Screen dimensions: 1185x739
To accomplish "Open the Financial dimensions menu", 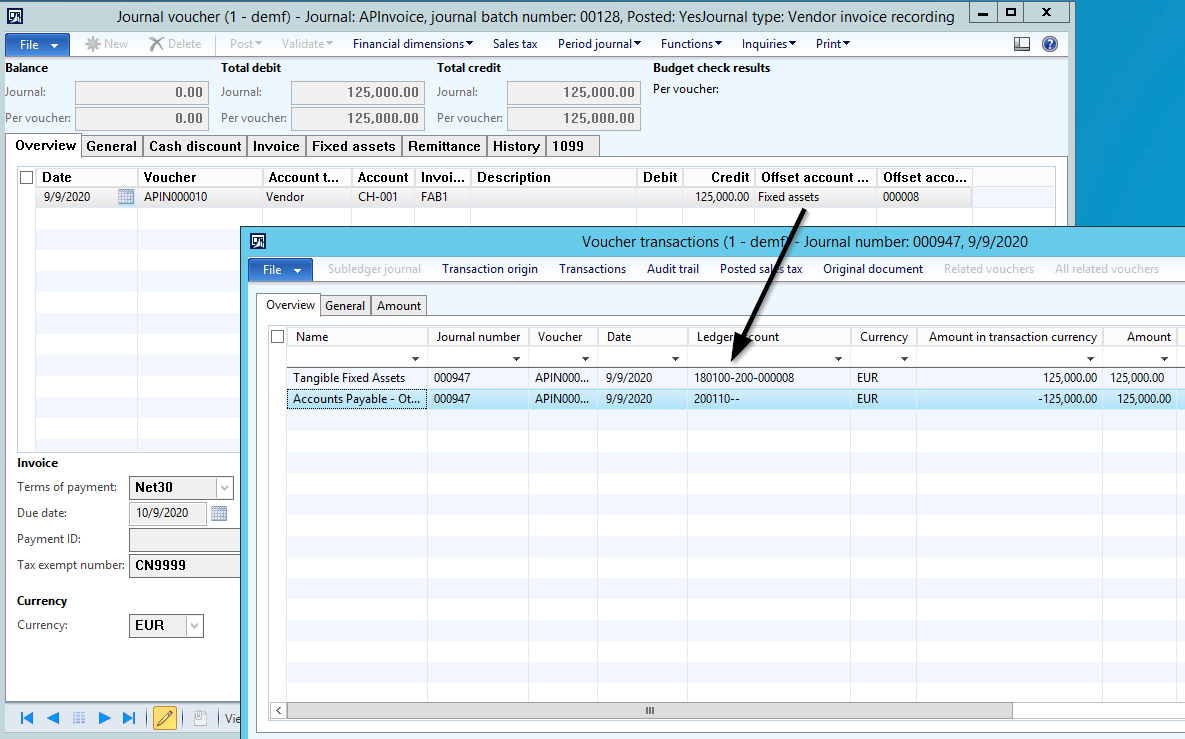I will (x=413, y=44).
